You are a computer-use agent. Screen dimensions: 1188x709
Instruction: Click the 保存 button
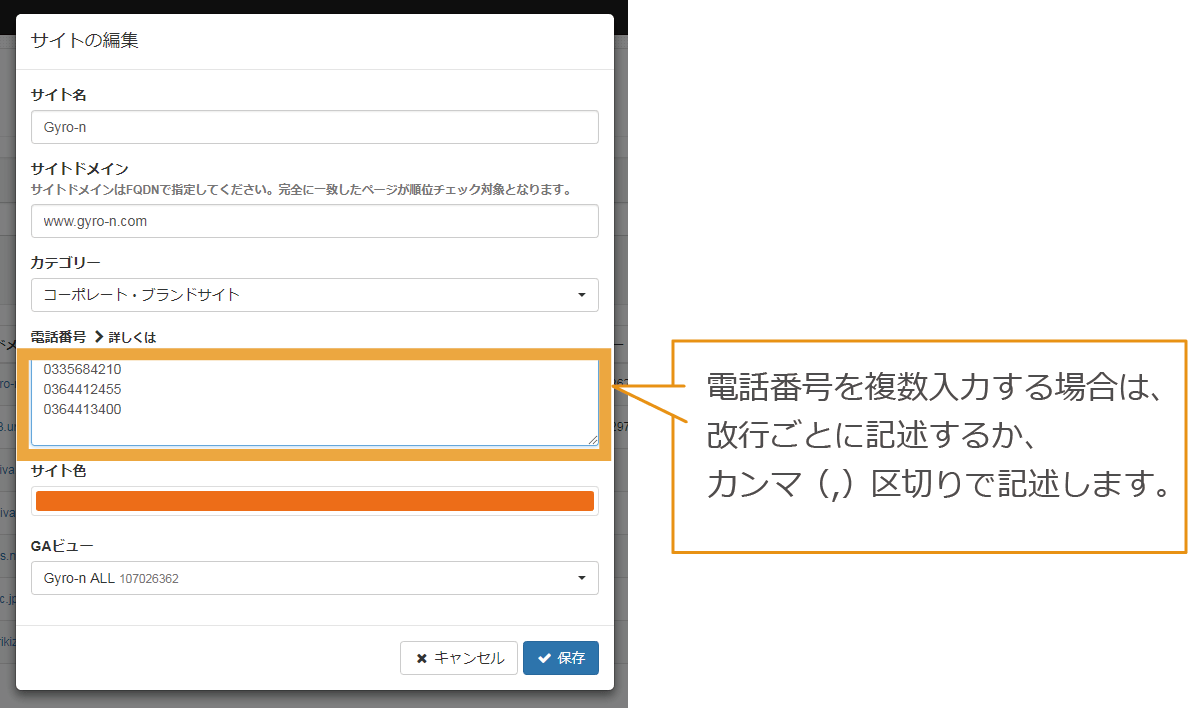pos(561,657)
